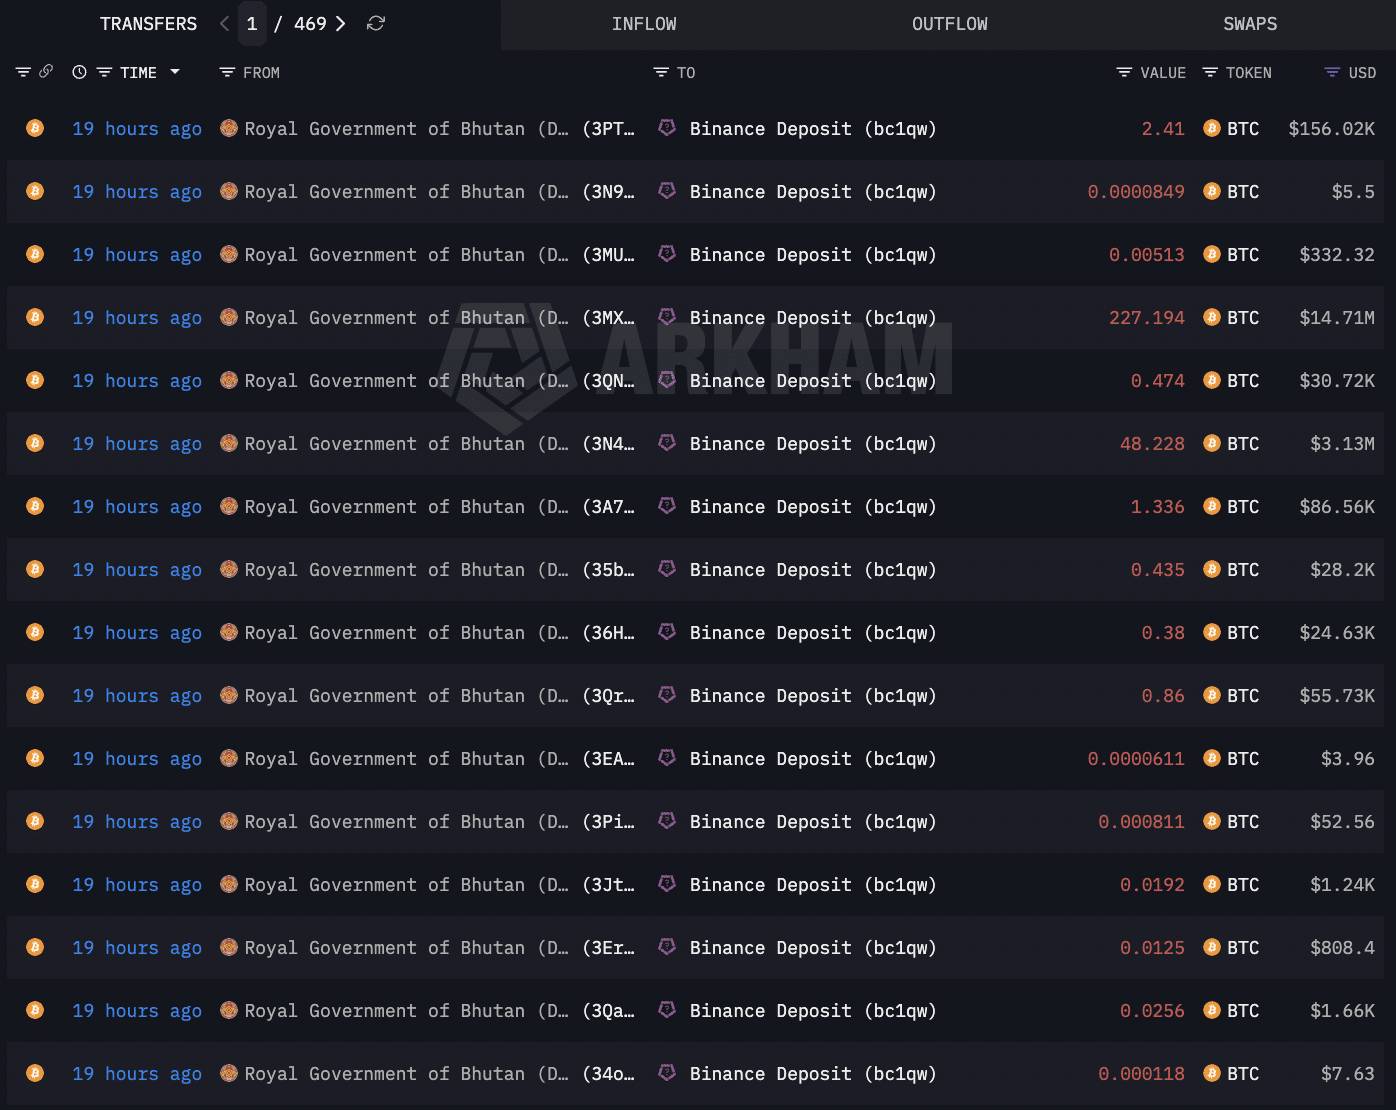Open the USD column filter
Screen dimensions: 1396x1110
pos(1332,72)
